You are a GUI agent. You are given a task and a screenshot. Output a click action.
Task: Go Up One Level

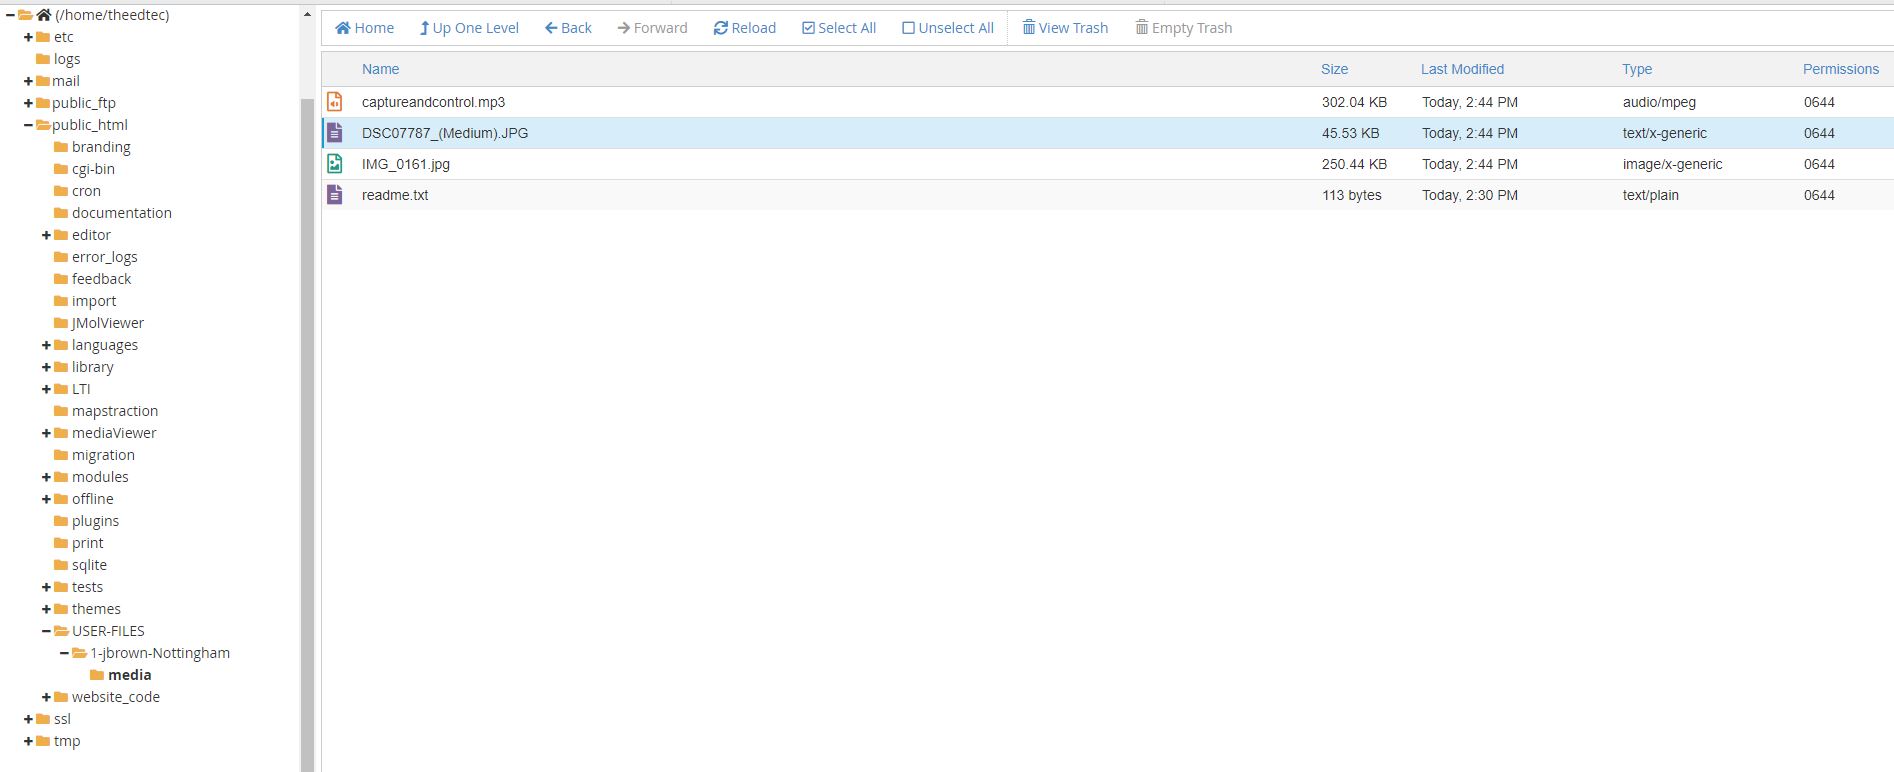[x=469, y=28]
